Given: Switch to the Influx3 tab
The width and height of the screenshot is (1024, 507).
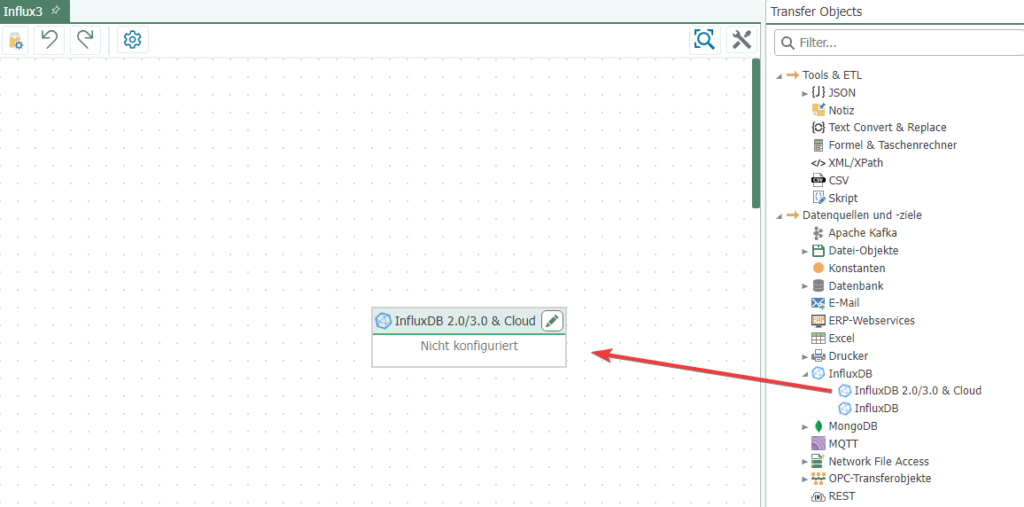Looking at the screenshot, I should (x=23, y=11).
